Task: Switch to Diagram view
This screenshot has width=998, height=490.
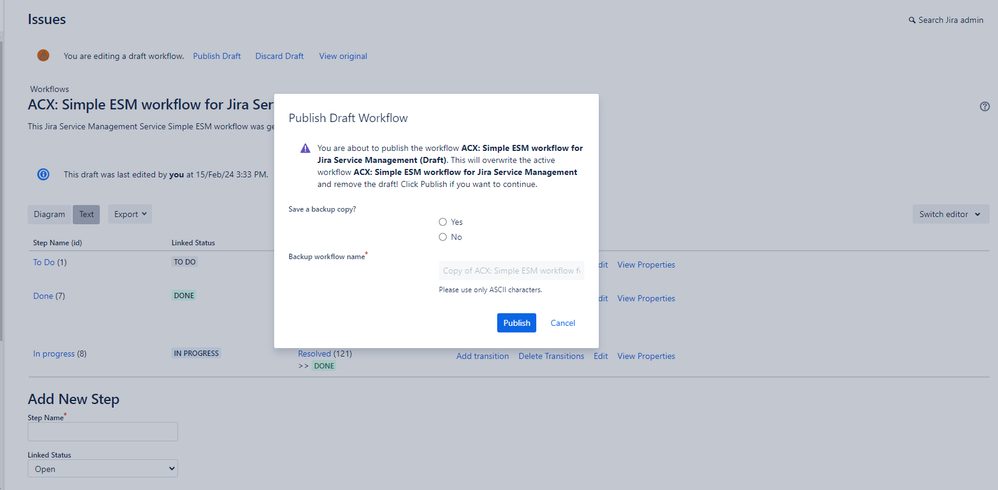Action: [x=50, y=214]
